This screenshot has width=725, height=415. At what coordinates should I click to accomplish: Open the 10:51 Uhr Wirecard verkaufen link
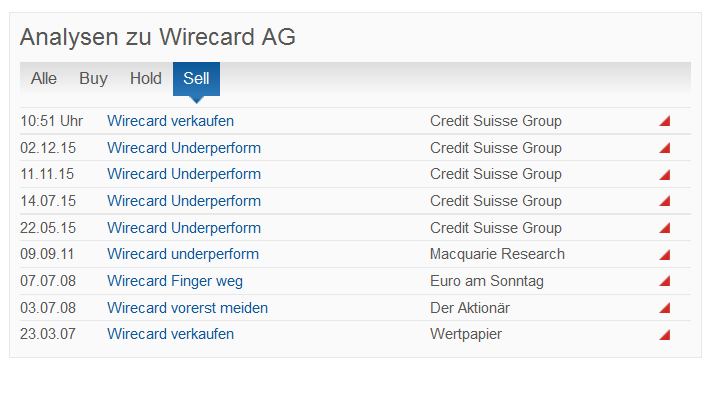pos(170,121)
